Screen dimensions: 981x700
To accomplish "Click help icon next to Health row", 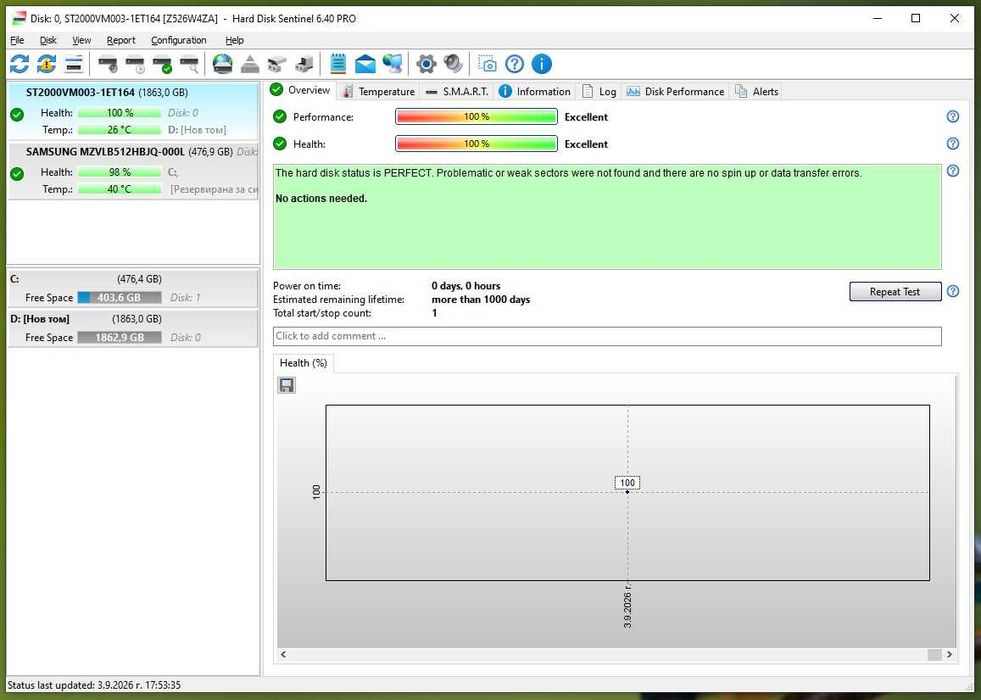I will [953, 144].
